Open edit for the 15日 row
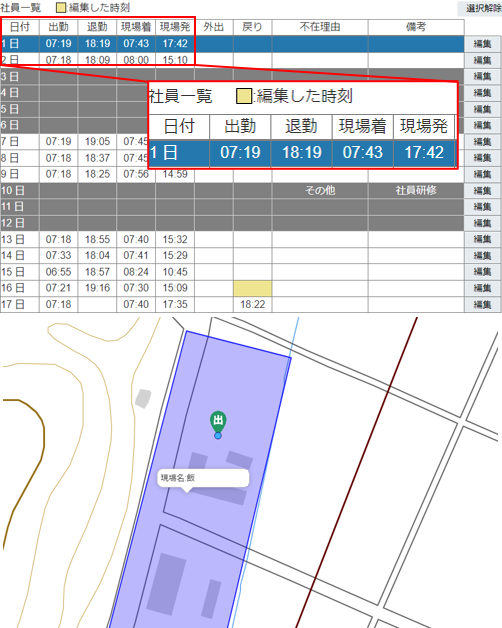The width and height of the screenshot is (502, 628). (482, 272)
